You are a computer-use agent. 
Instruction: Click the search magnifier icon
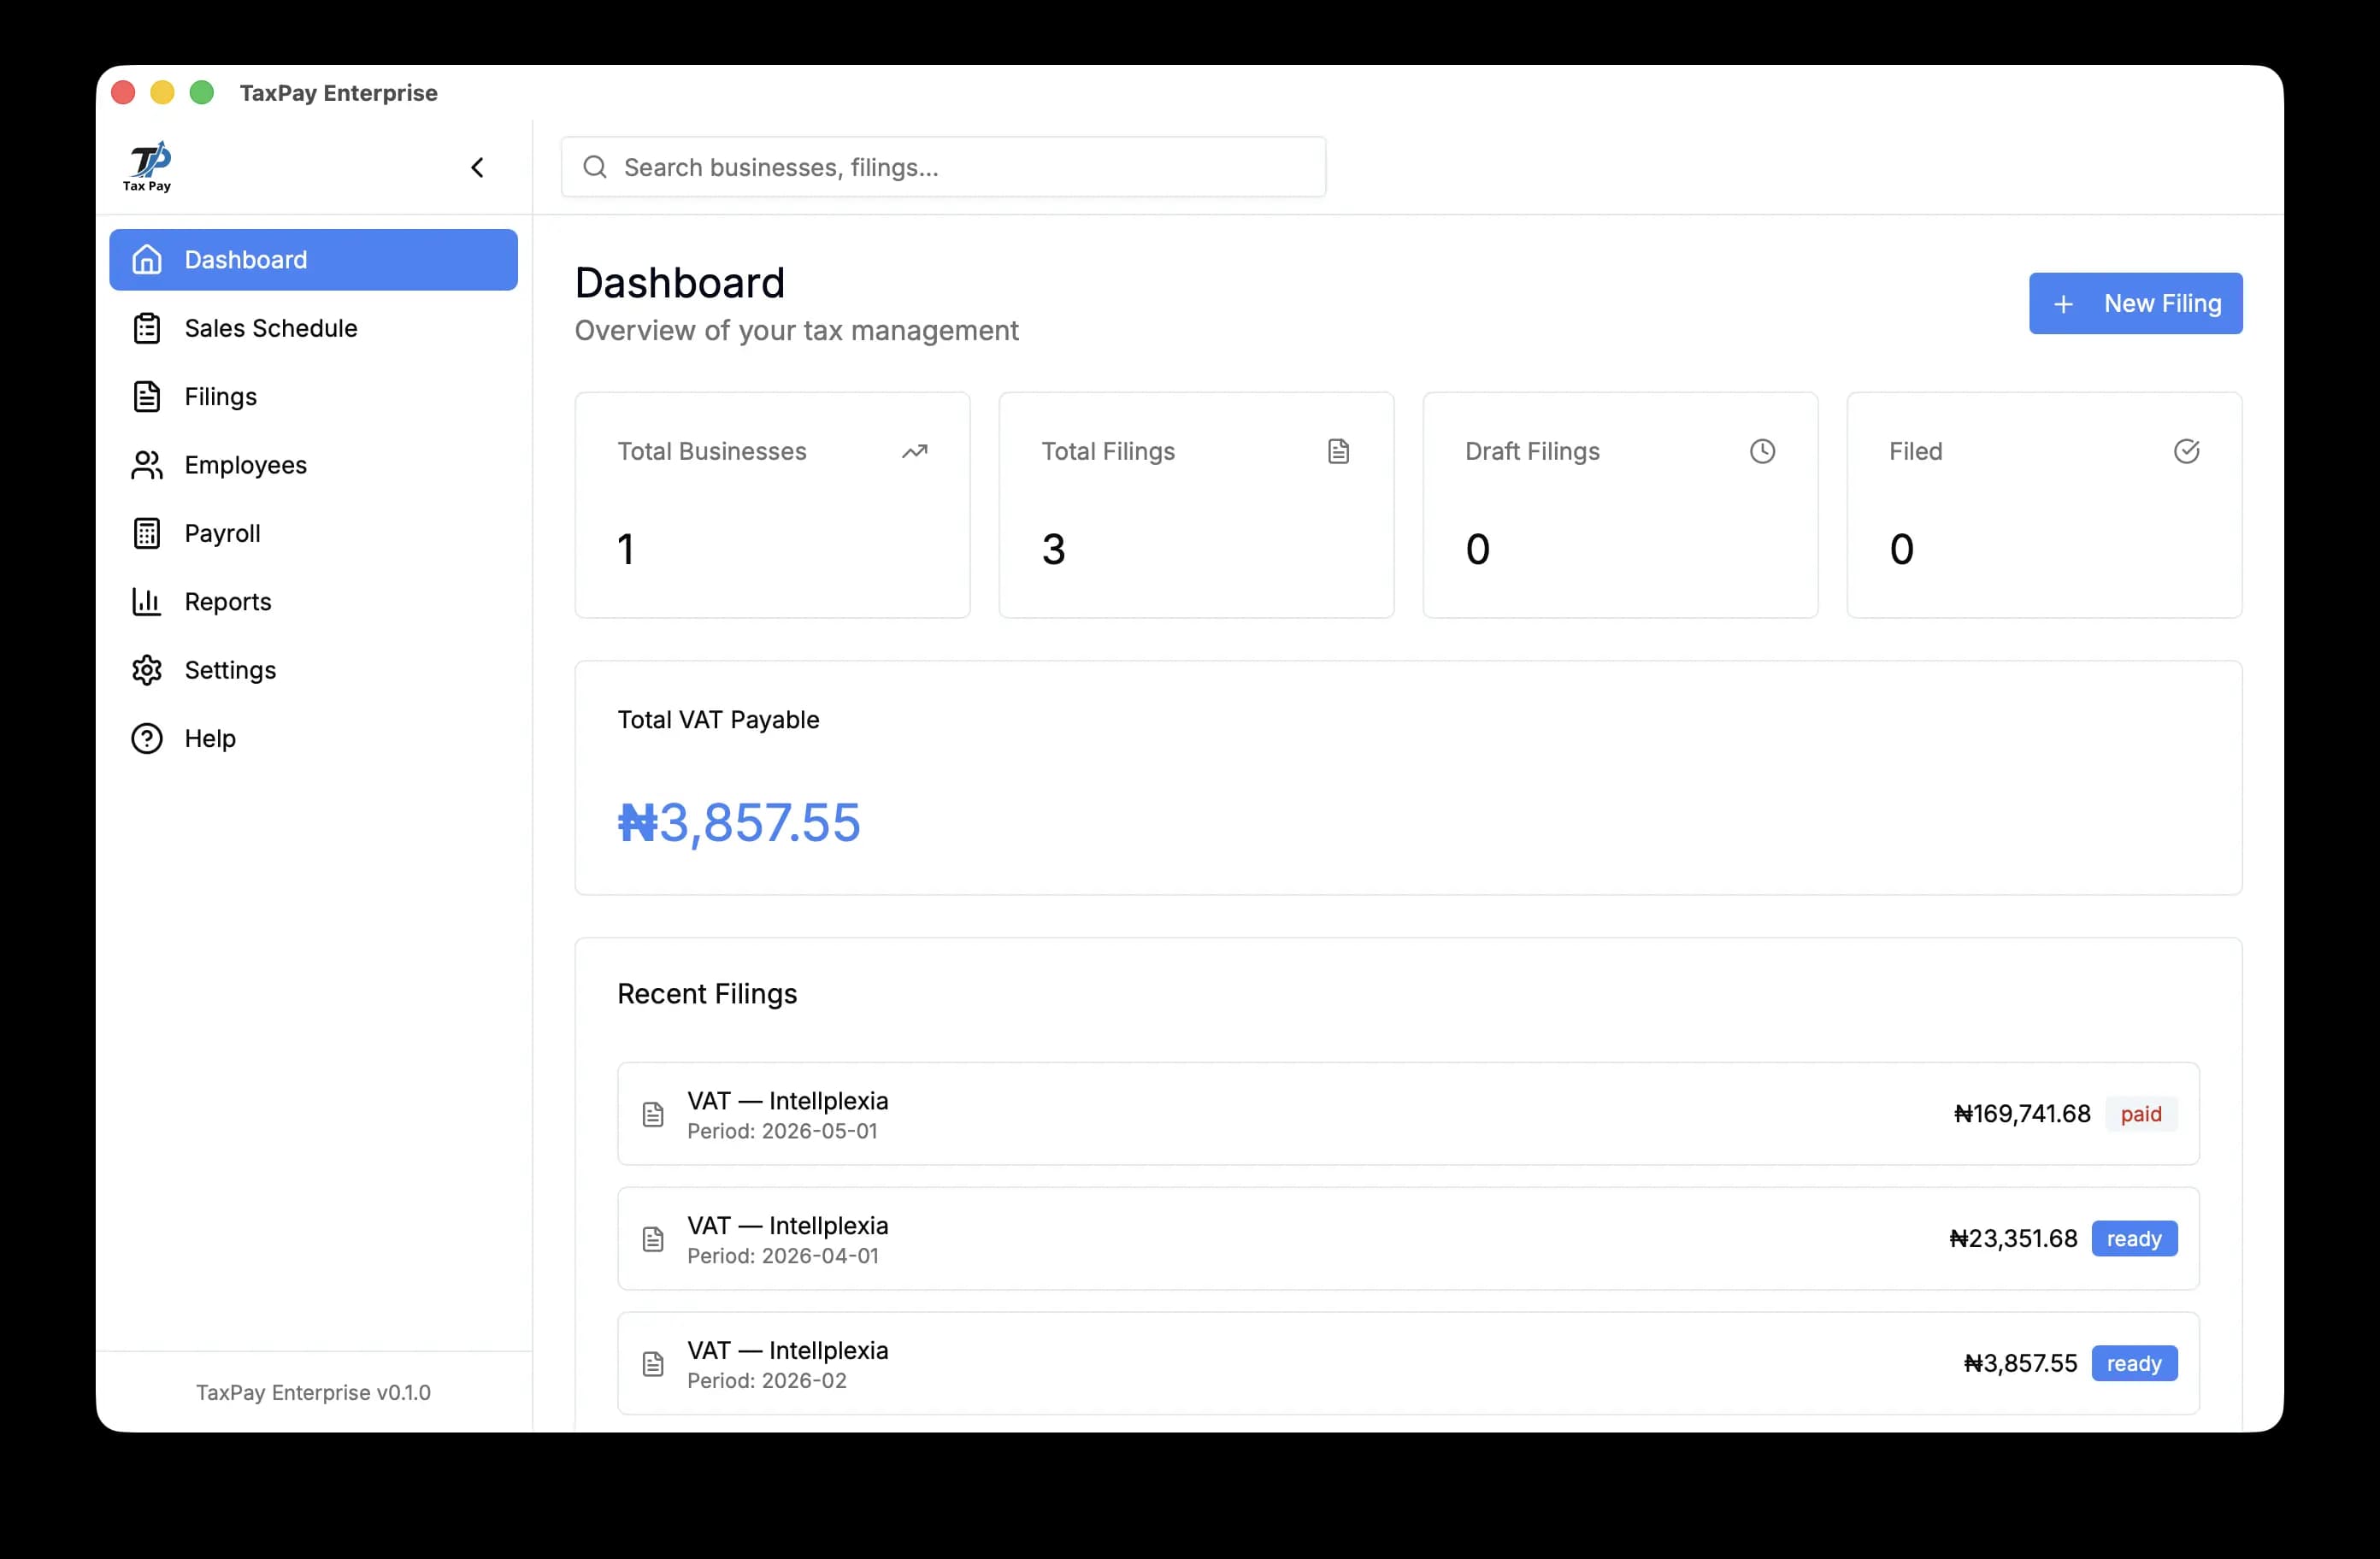point(595,167)
